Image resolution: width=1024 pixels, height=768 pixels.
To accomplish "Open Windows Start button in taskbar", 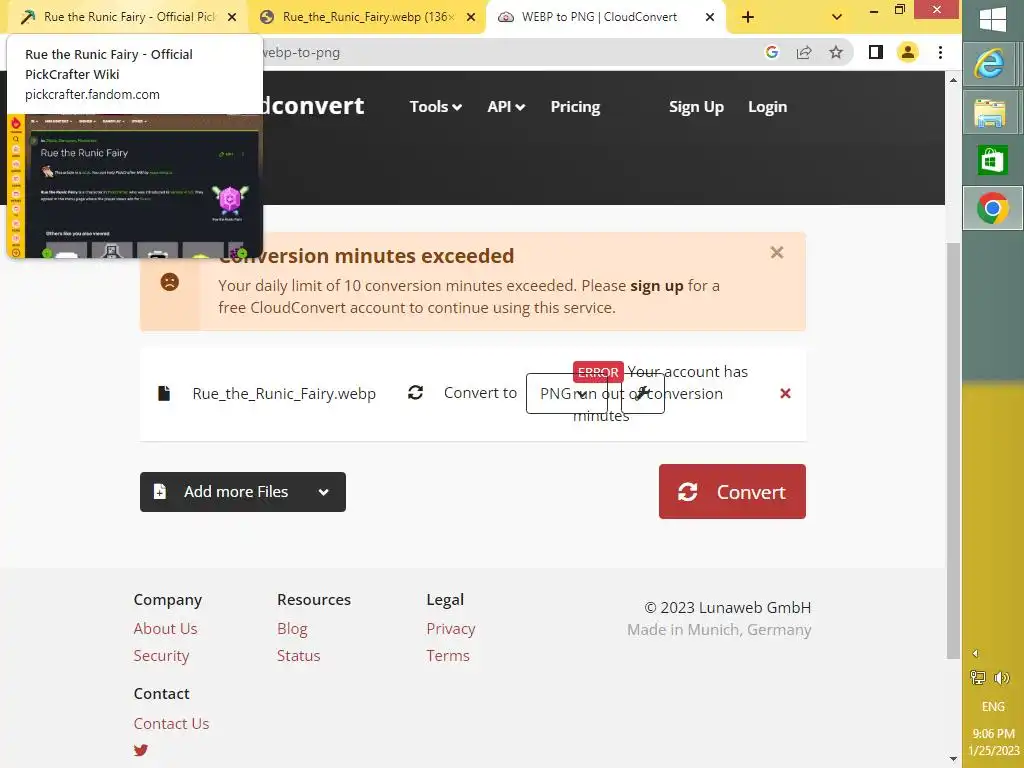I will [993, 19].
